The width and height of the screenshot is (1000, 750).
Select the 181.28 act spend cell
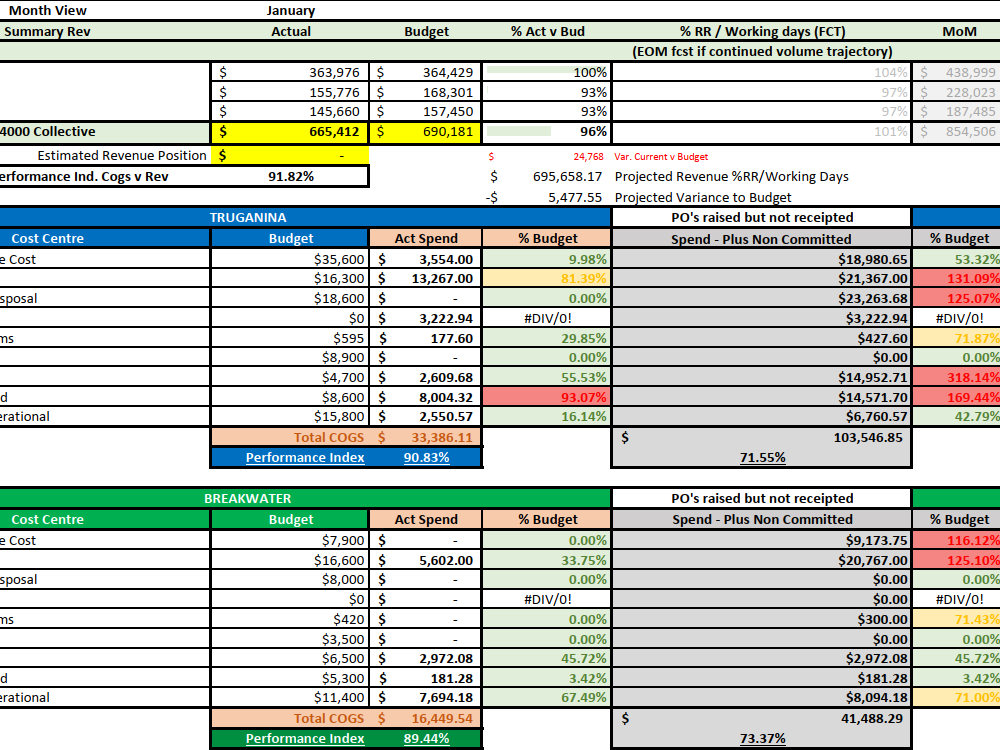click(x=426, y=678)
